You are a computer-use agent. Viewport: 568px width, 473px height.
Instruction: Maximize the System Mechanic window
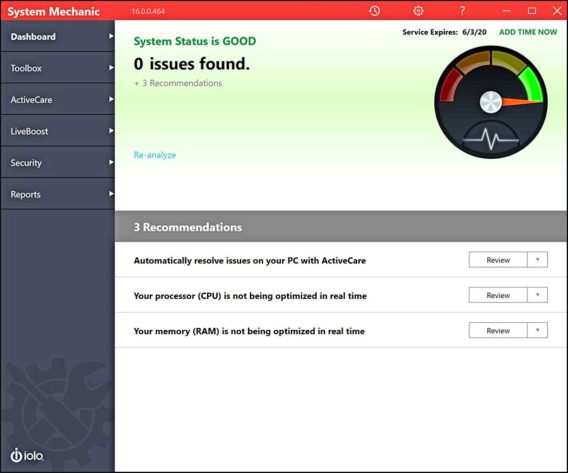coord(532,11)
